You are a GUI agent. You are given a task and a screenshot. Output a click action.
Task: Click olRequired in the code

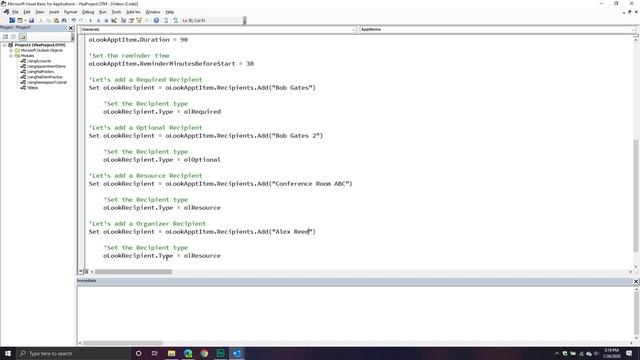pyautogui.click(x=202, y=112)
